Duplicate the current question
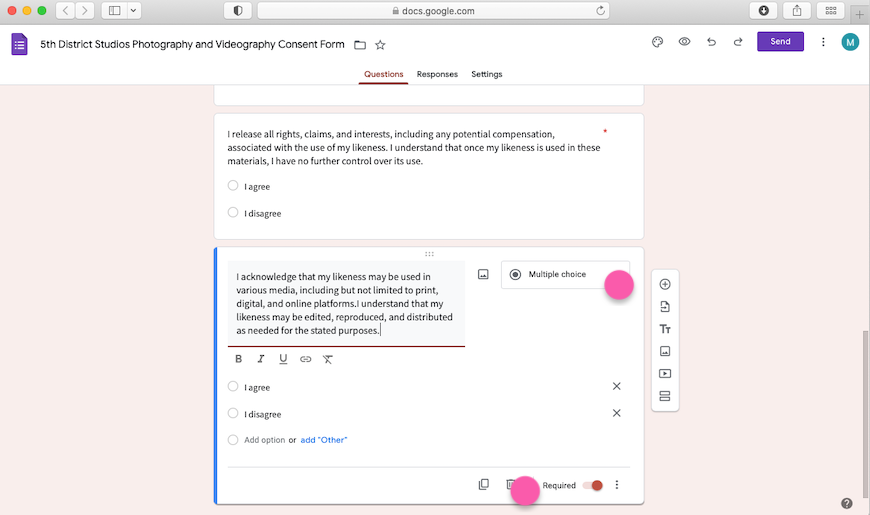Viewport: 870px width, 515px height. pos(484,485)
